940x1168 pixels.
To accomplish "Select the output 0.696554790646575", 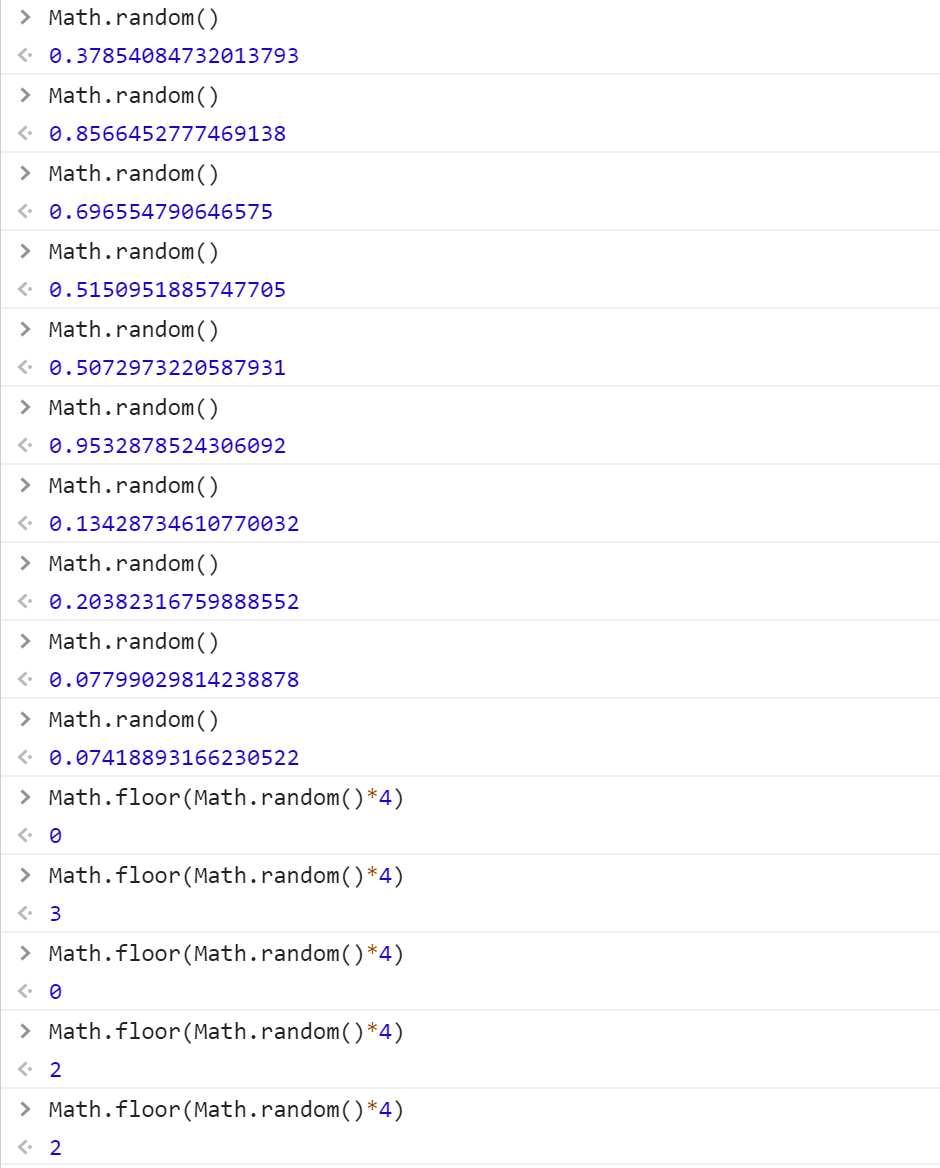I will click(x=161, y=212).
